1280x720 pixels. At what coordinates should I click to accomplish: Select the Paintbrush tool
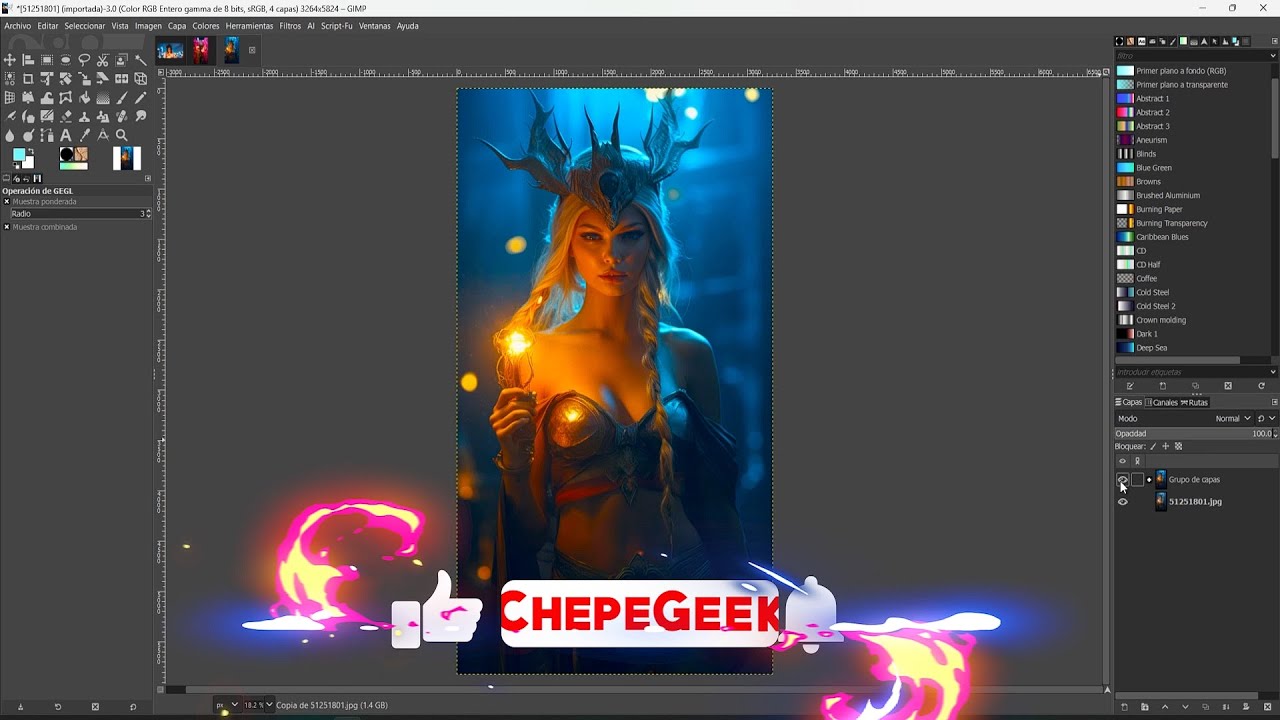(x=121, y=97)
